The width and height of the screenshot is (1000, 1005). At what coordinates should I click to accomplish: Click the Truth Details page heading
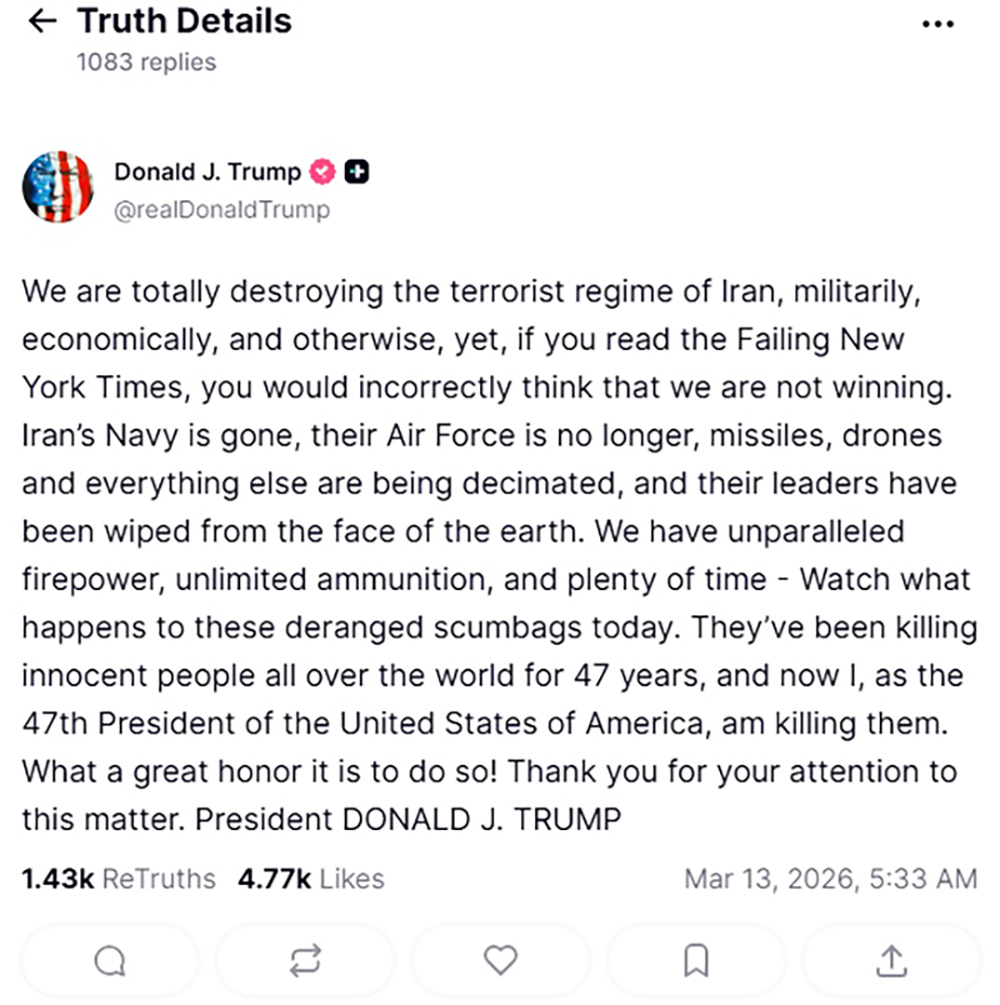pyautogui.click(x=184, y=21)
